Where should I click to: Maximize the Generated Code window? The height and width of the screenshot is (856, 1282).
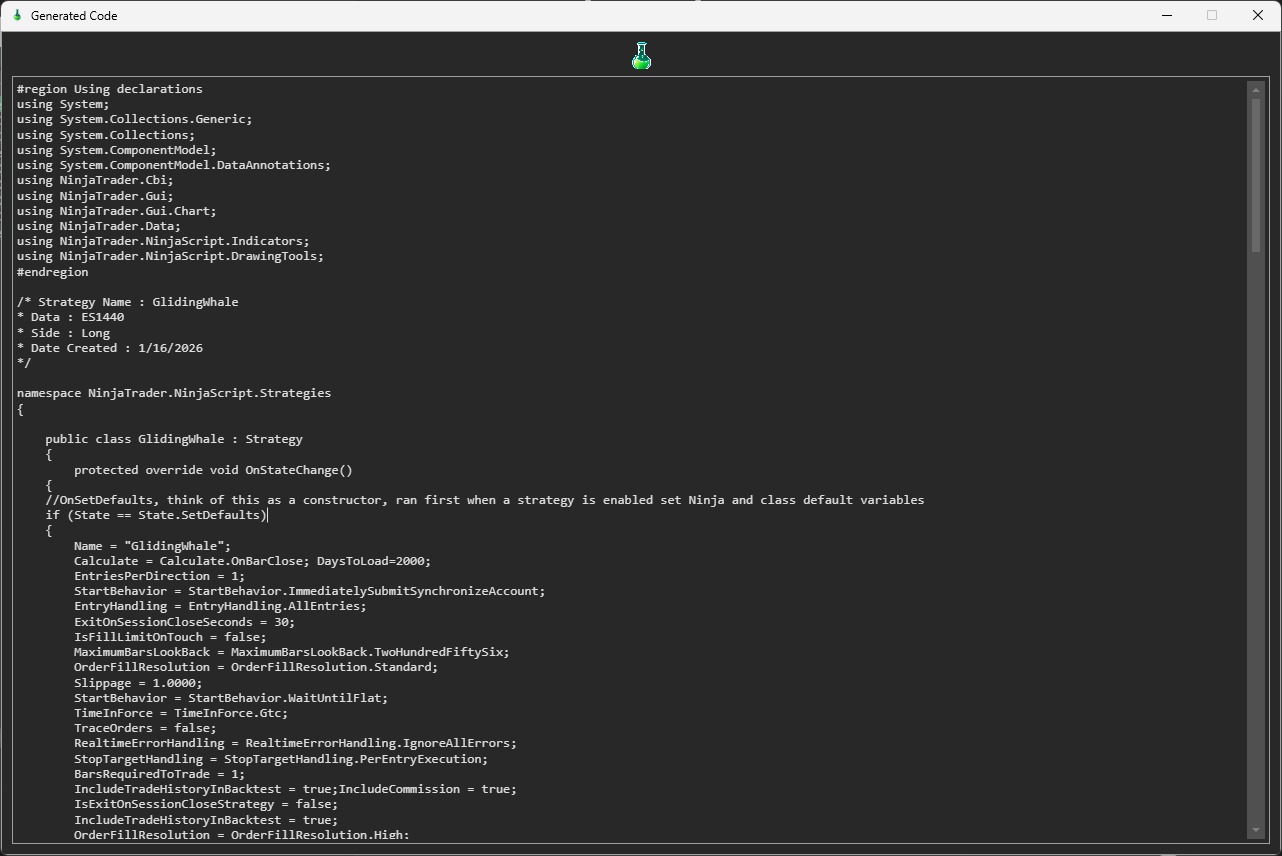pos(1212,15)
